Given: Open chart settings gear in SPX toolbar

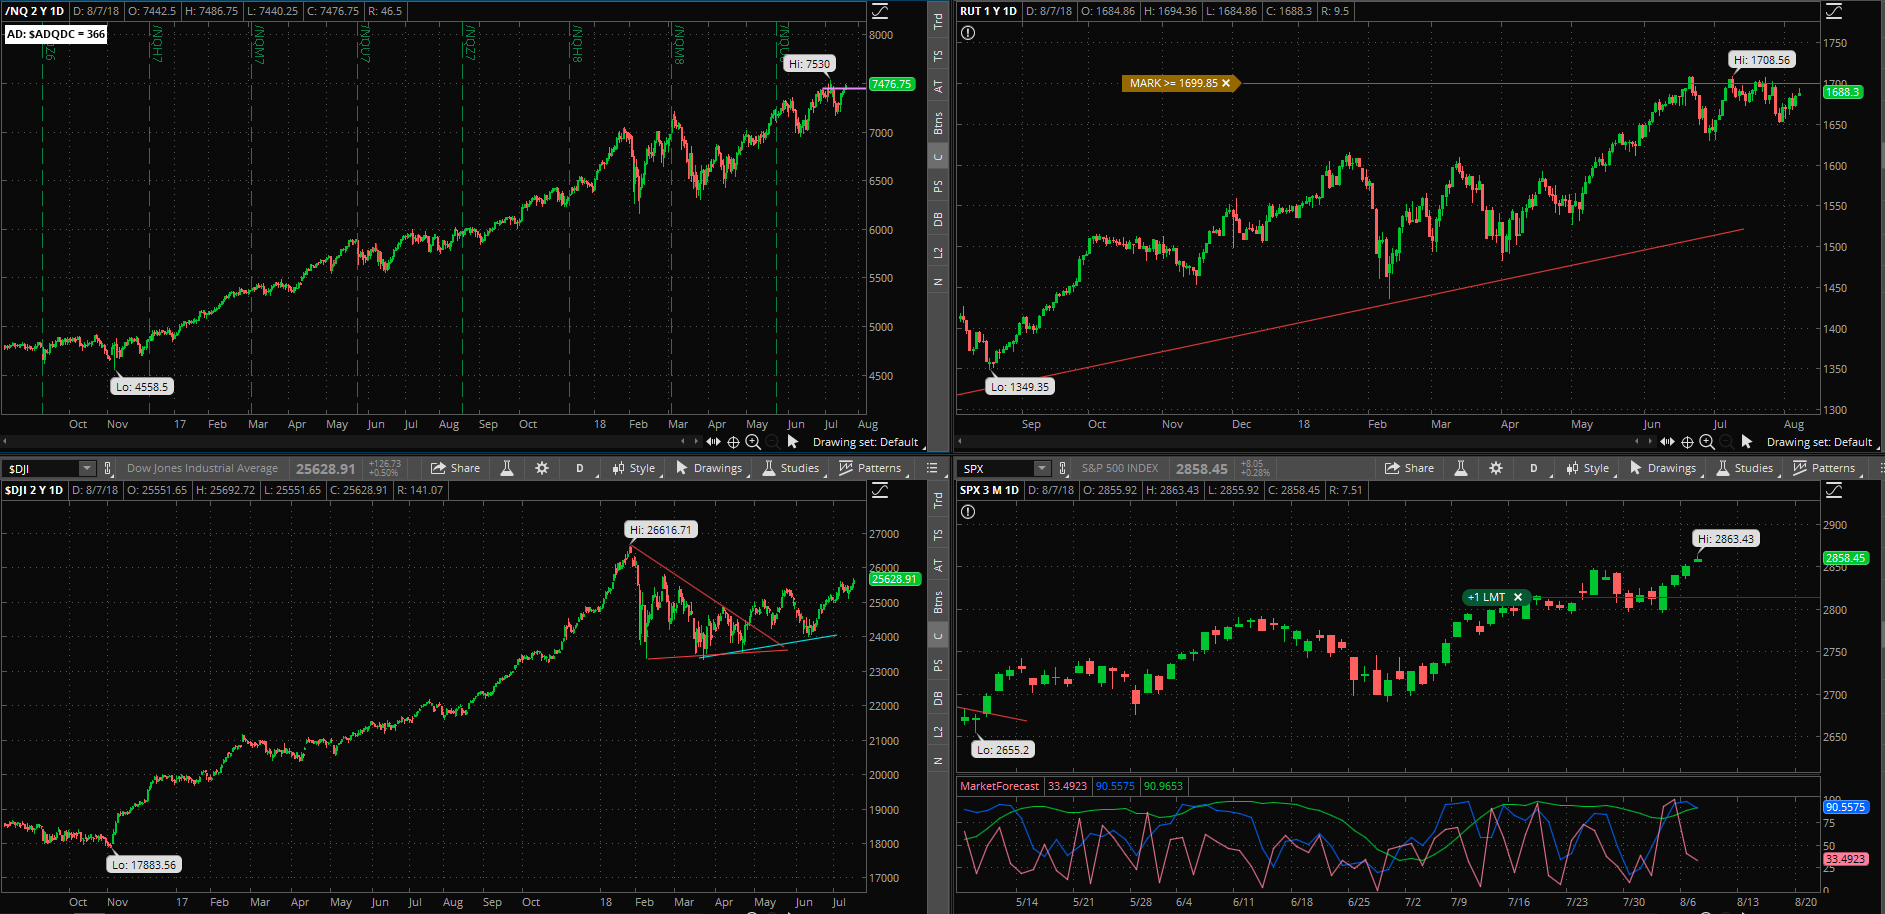Looking at the screenshot, I should [x=1496, y=468].
